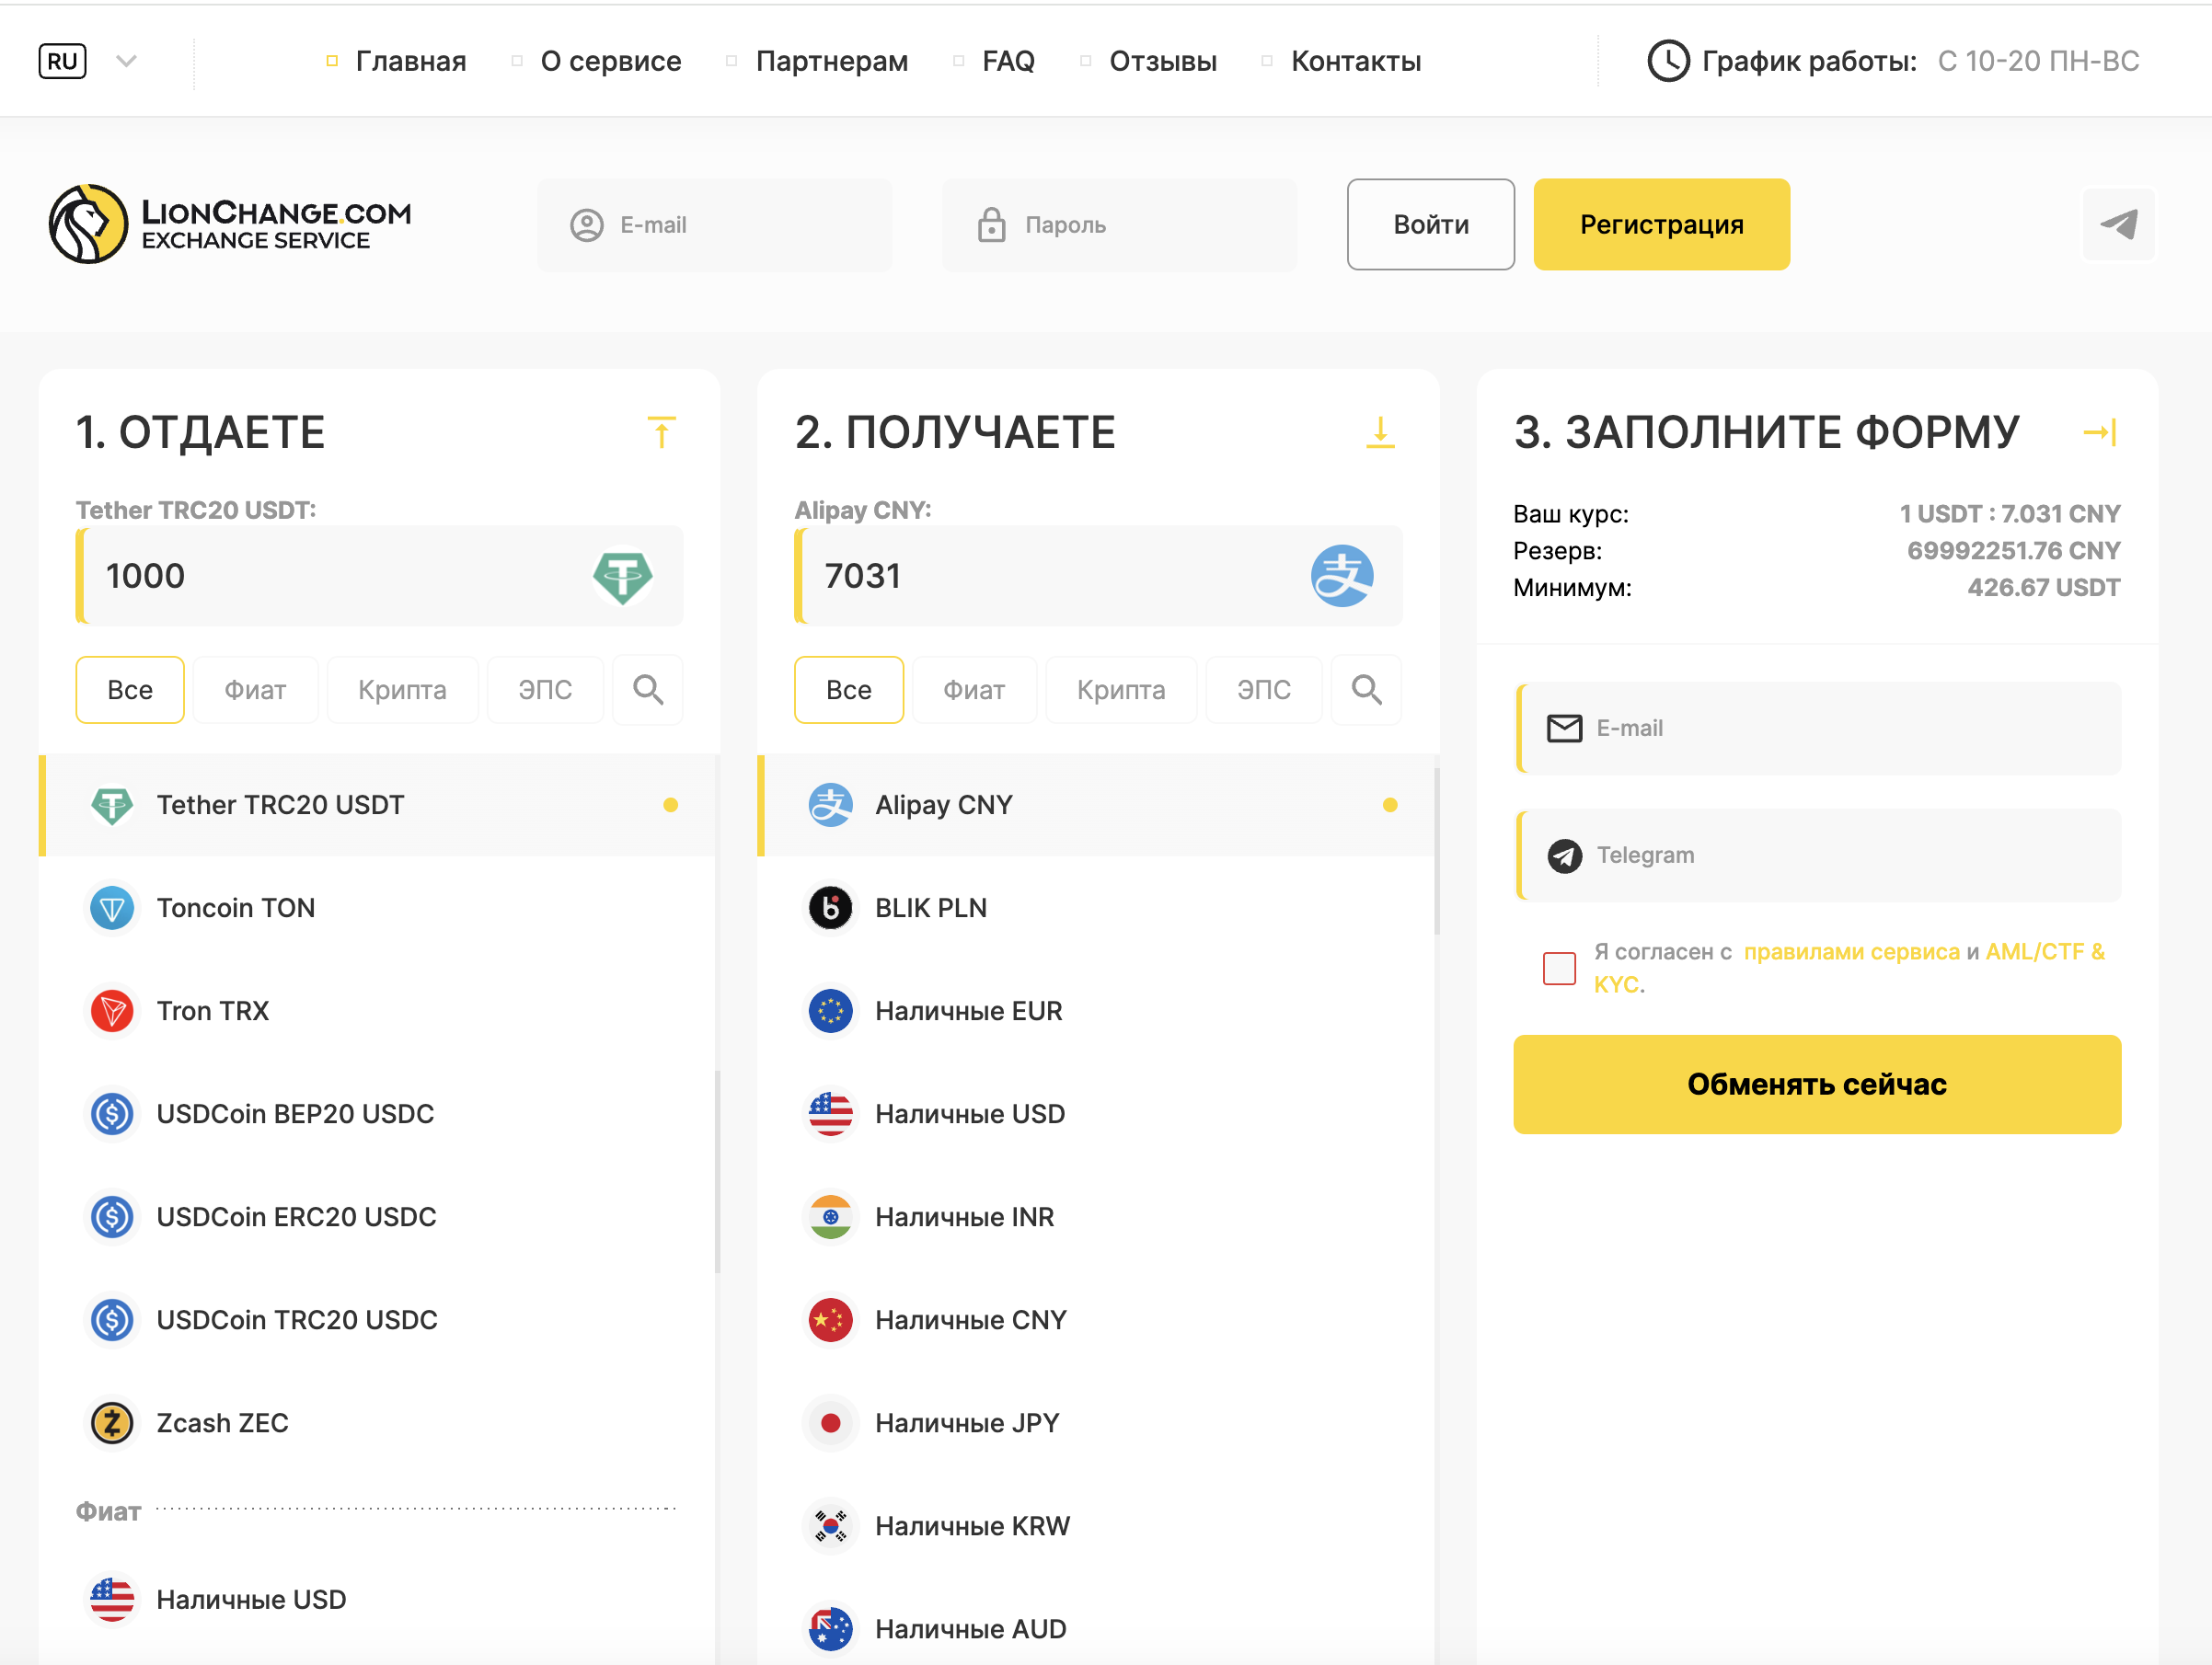
Task: Check the service rules agreement checkbox
Action: point(1559,968)
